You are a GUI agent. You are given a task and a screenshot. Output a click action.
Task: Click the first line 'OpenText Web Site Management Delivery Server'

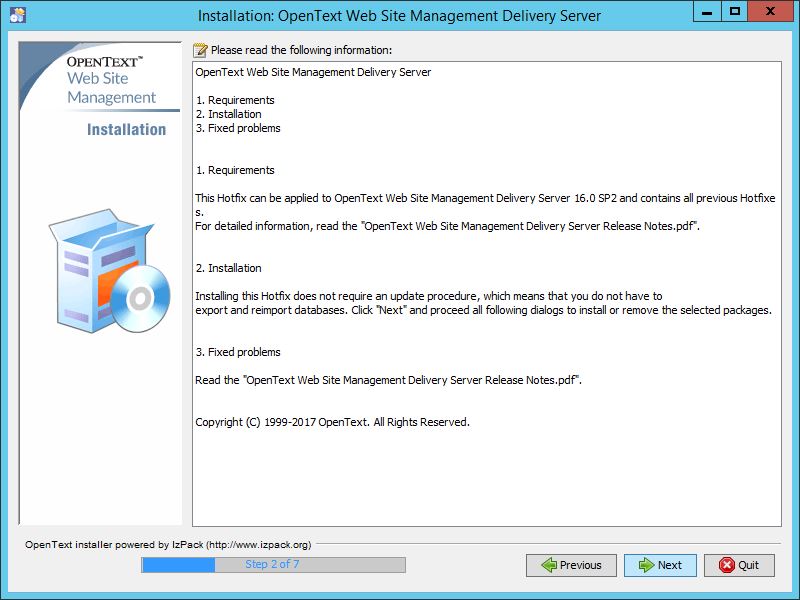click(313, 72)
